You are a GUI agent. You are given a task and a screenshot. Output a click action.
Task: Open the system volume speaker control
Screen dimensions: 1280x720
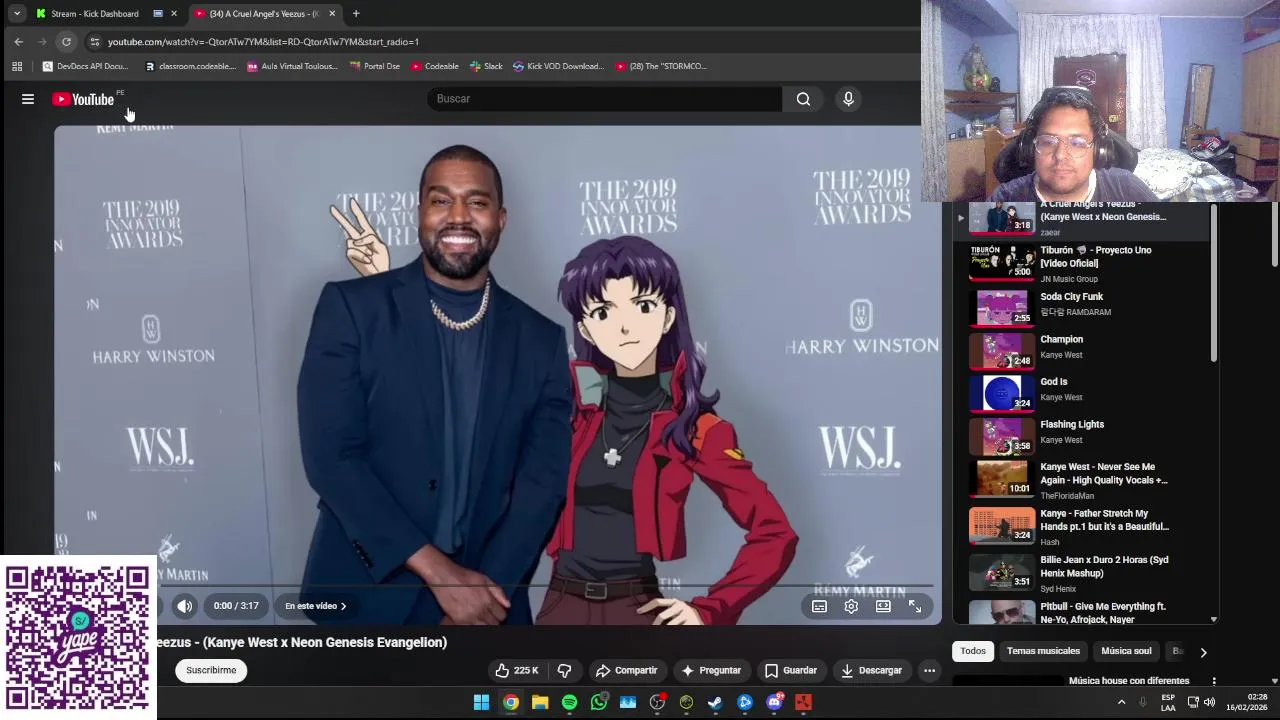pos(1209,702)
